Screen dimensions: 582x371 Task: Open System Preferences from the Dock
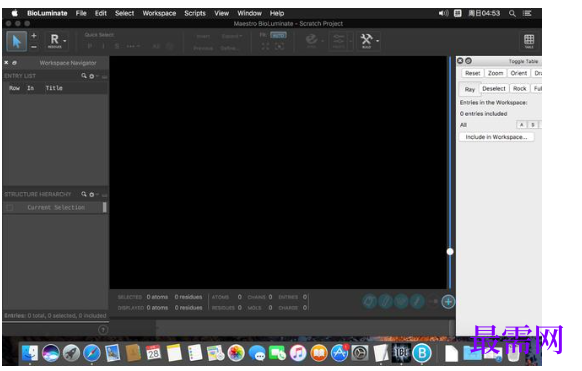coord(360,352)
